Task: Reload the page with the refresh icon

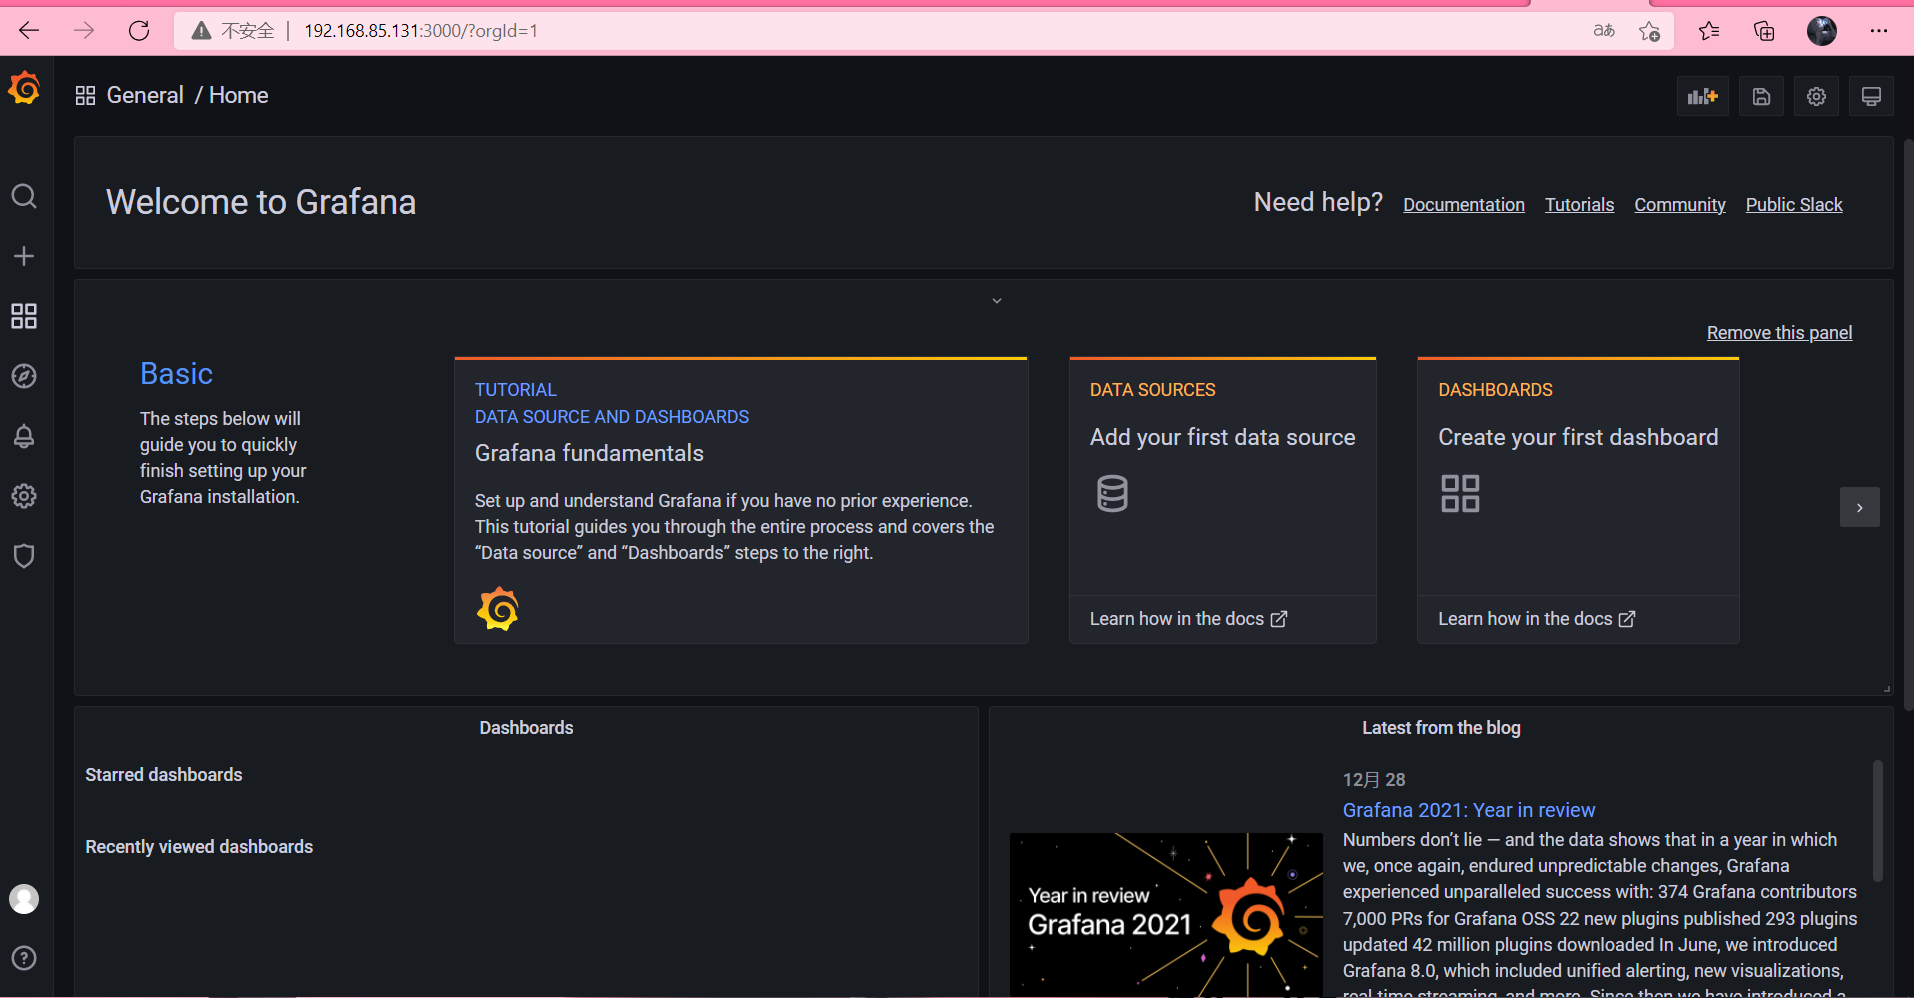Action: click(x=139, y=31)
